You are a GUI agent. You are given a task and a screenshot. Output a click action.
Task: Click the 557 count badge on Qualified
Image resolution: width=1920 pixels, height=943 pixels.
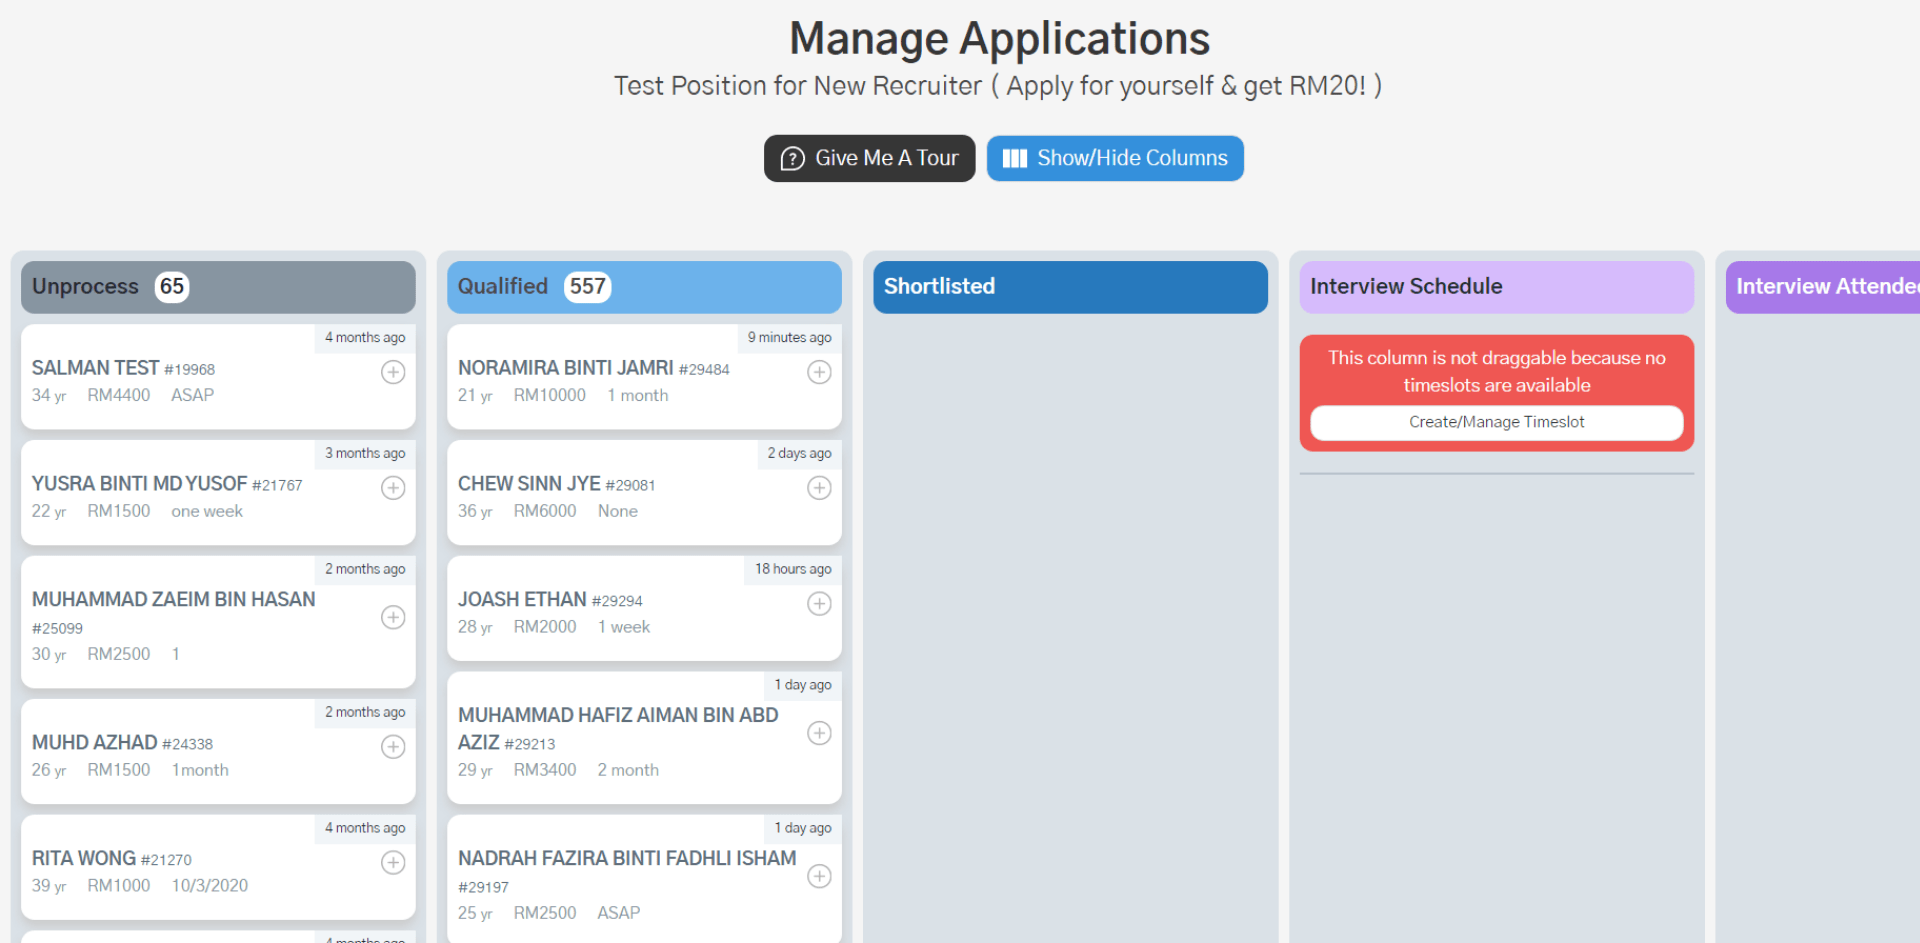(x=587, y=287)
